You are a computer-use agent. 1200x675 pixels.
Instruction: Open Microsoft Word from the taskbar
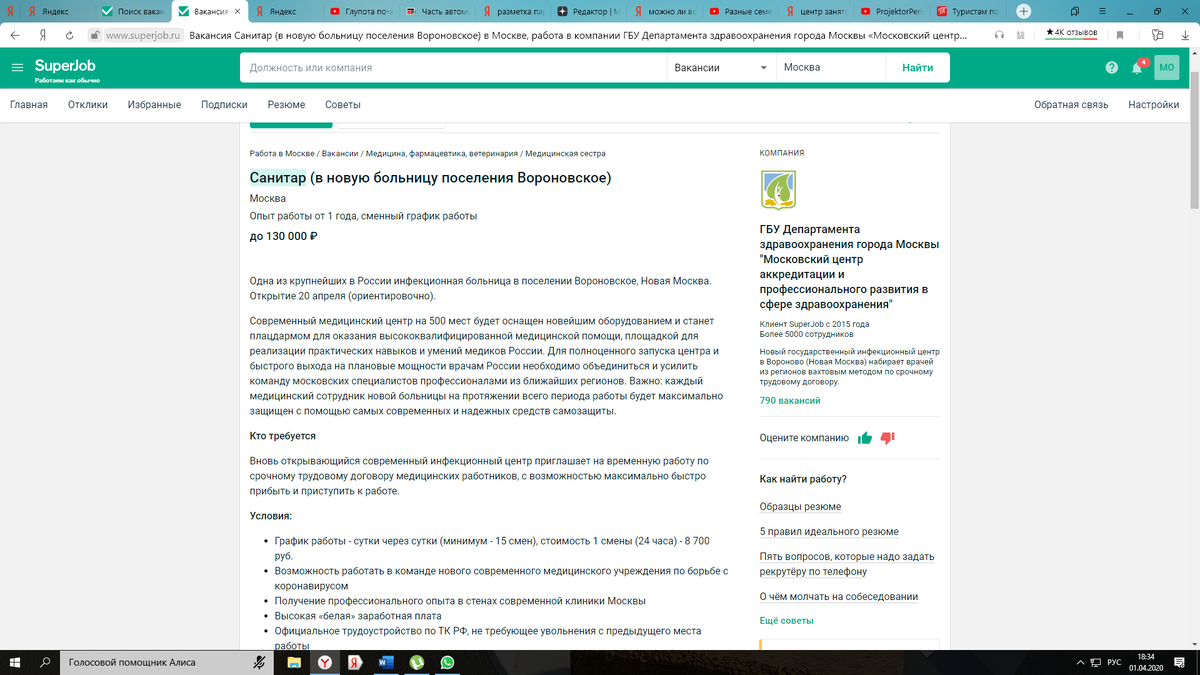[387, 662]
